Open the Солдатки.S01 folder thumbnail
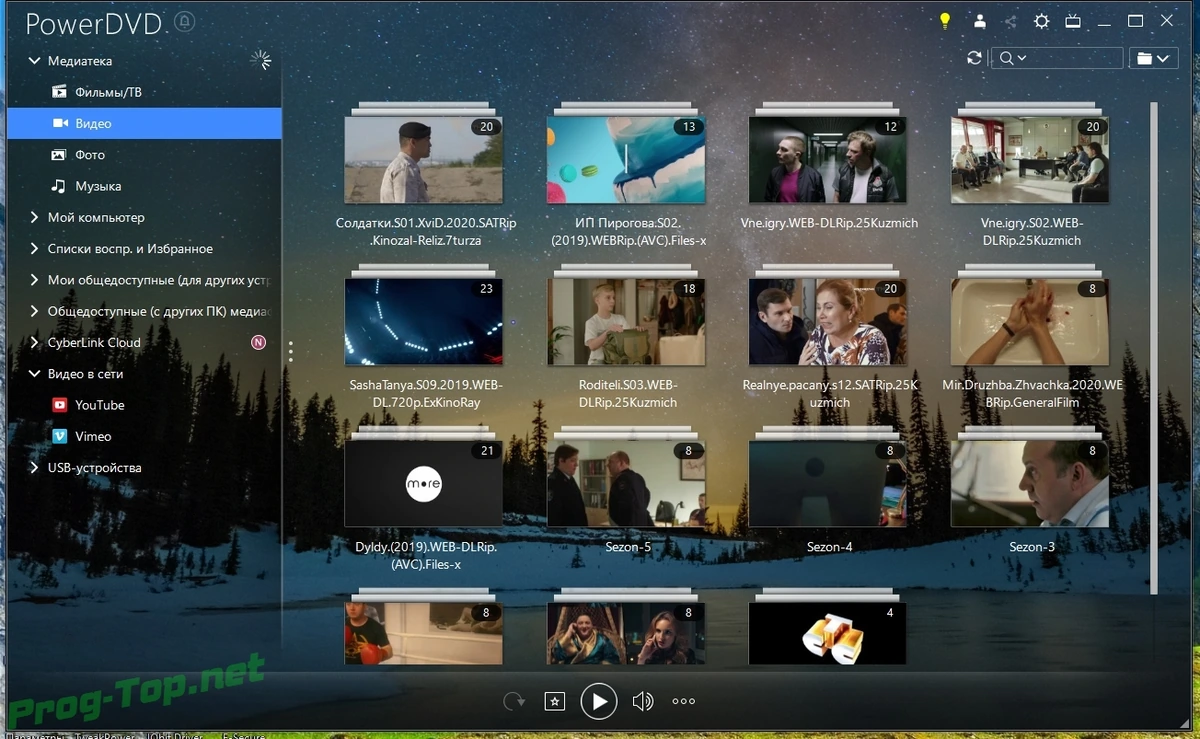 pyautogui.click(x=423, y=159)
